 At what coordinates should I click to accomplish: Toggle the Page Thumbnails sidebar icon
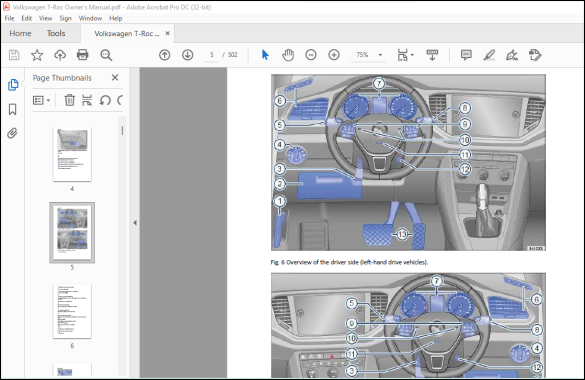tap(13, 85)
